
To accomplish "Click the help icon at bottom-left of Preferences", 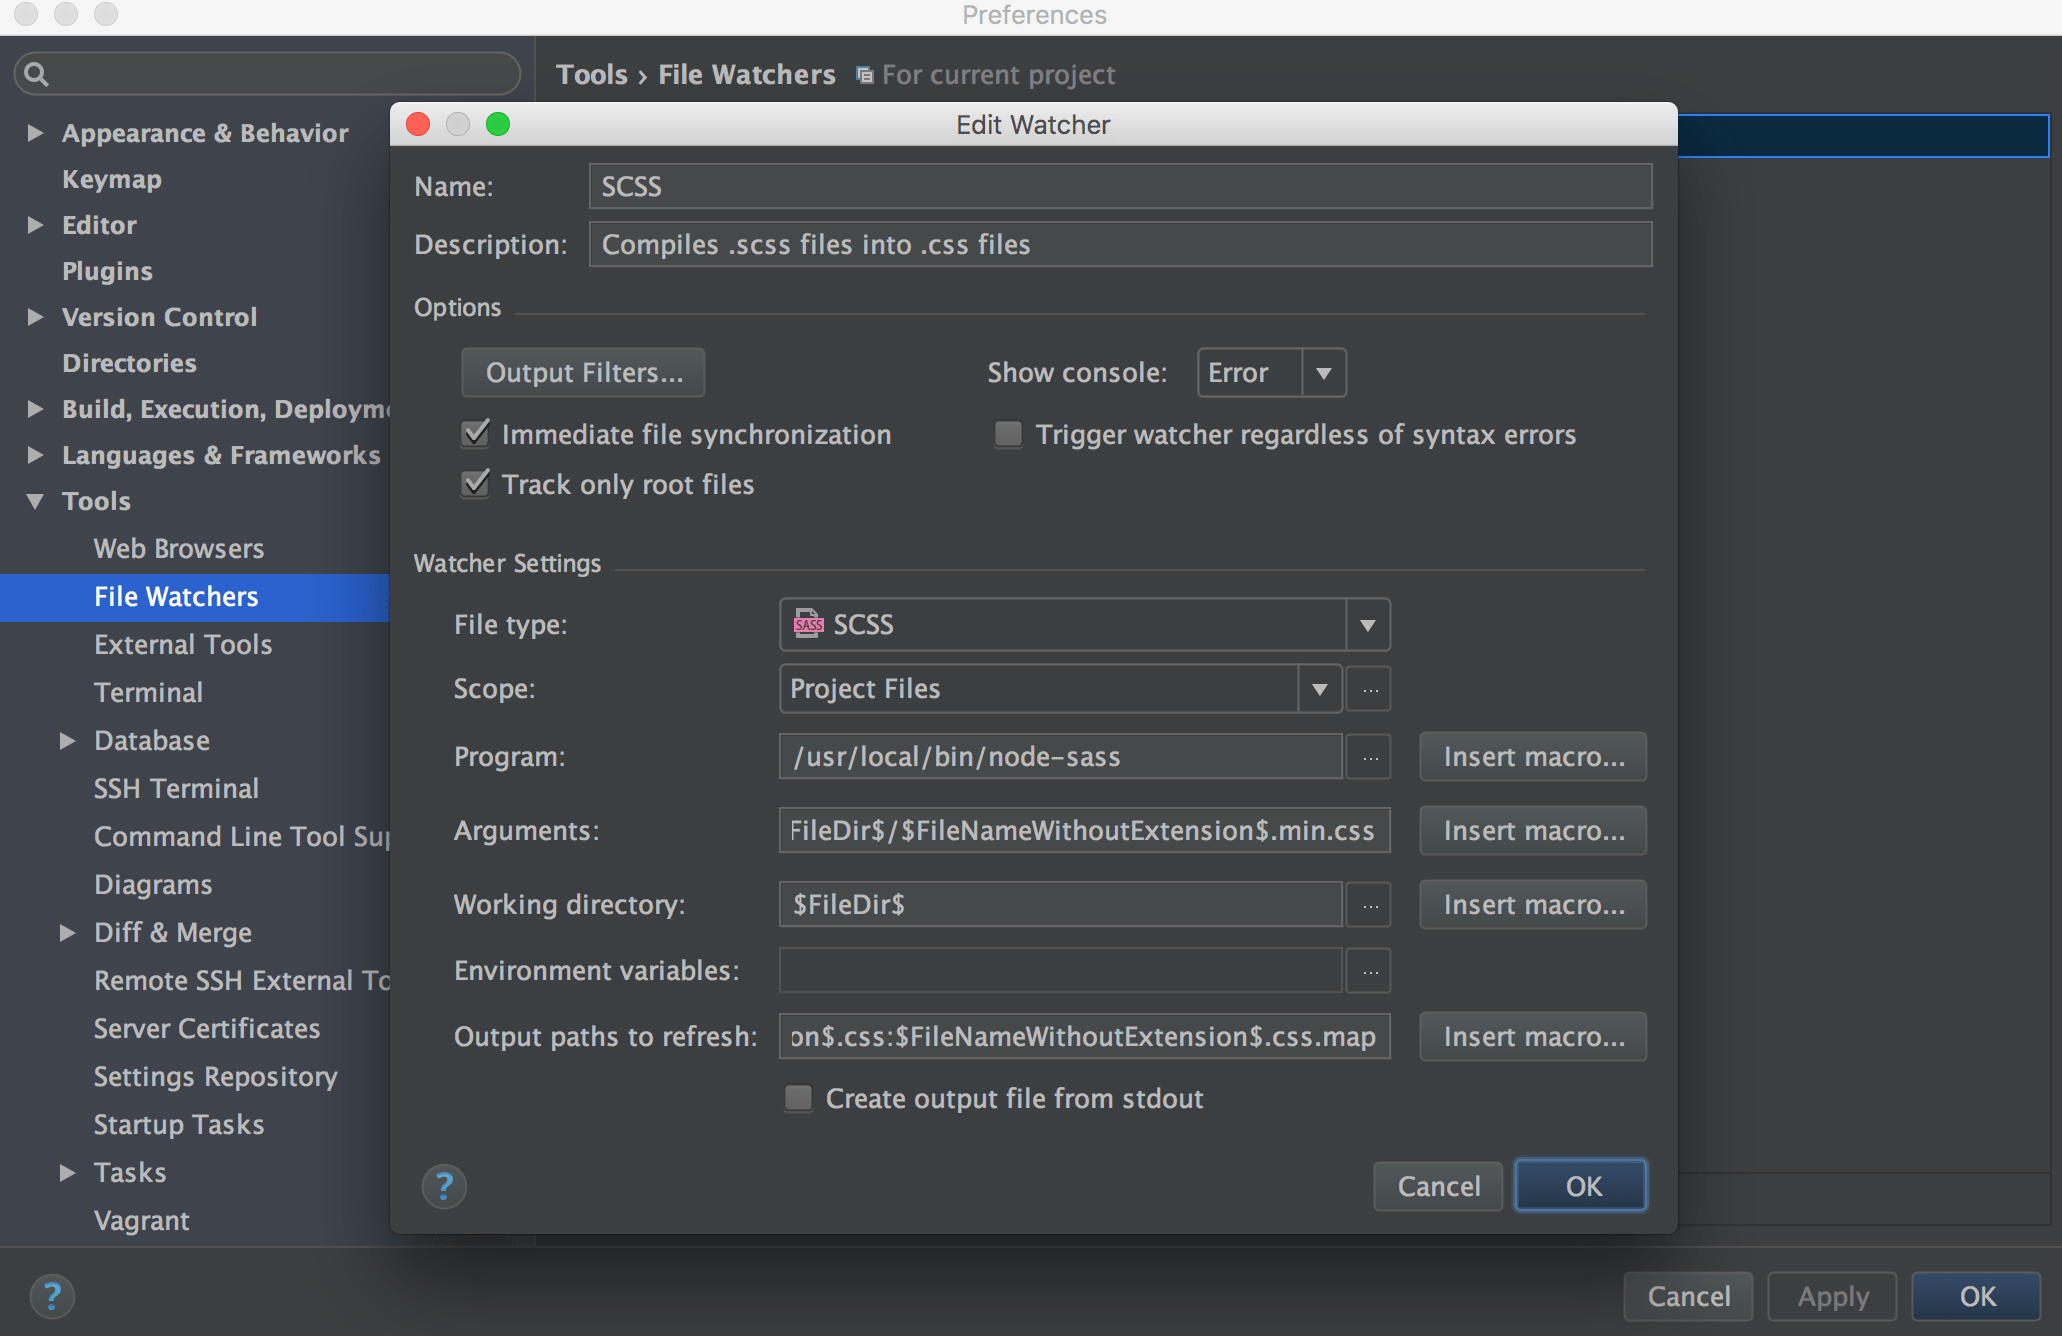I will point(52,1296).
